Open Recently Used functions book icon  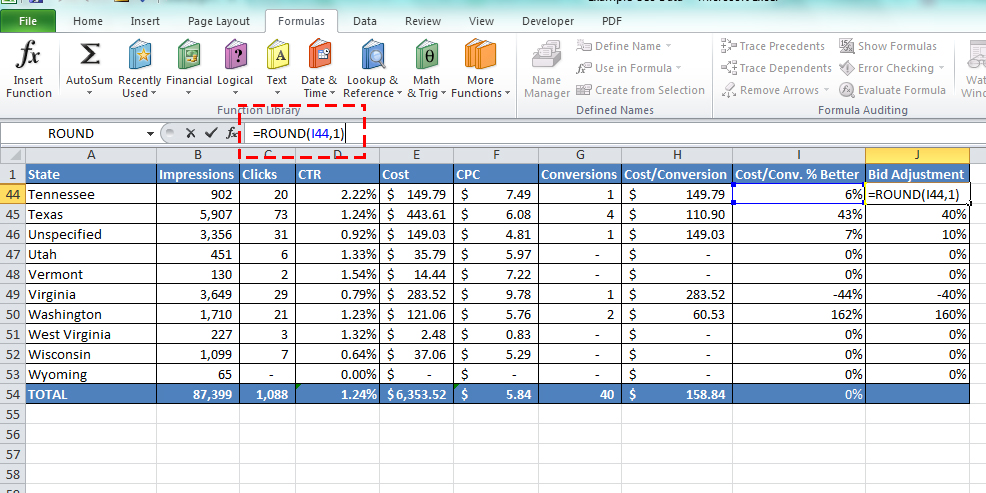[140, 55]
